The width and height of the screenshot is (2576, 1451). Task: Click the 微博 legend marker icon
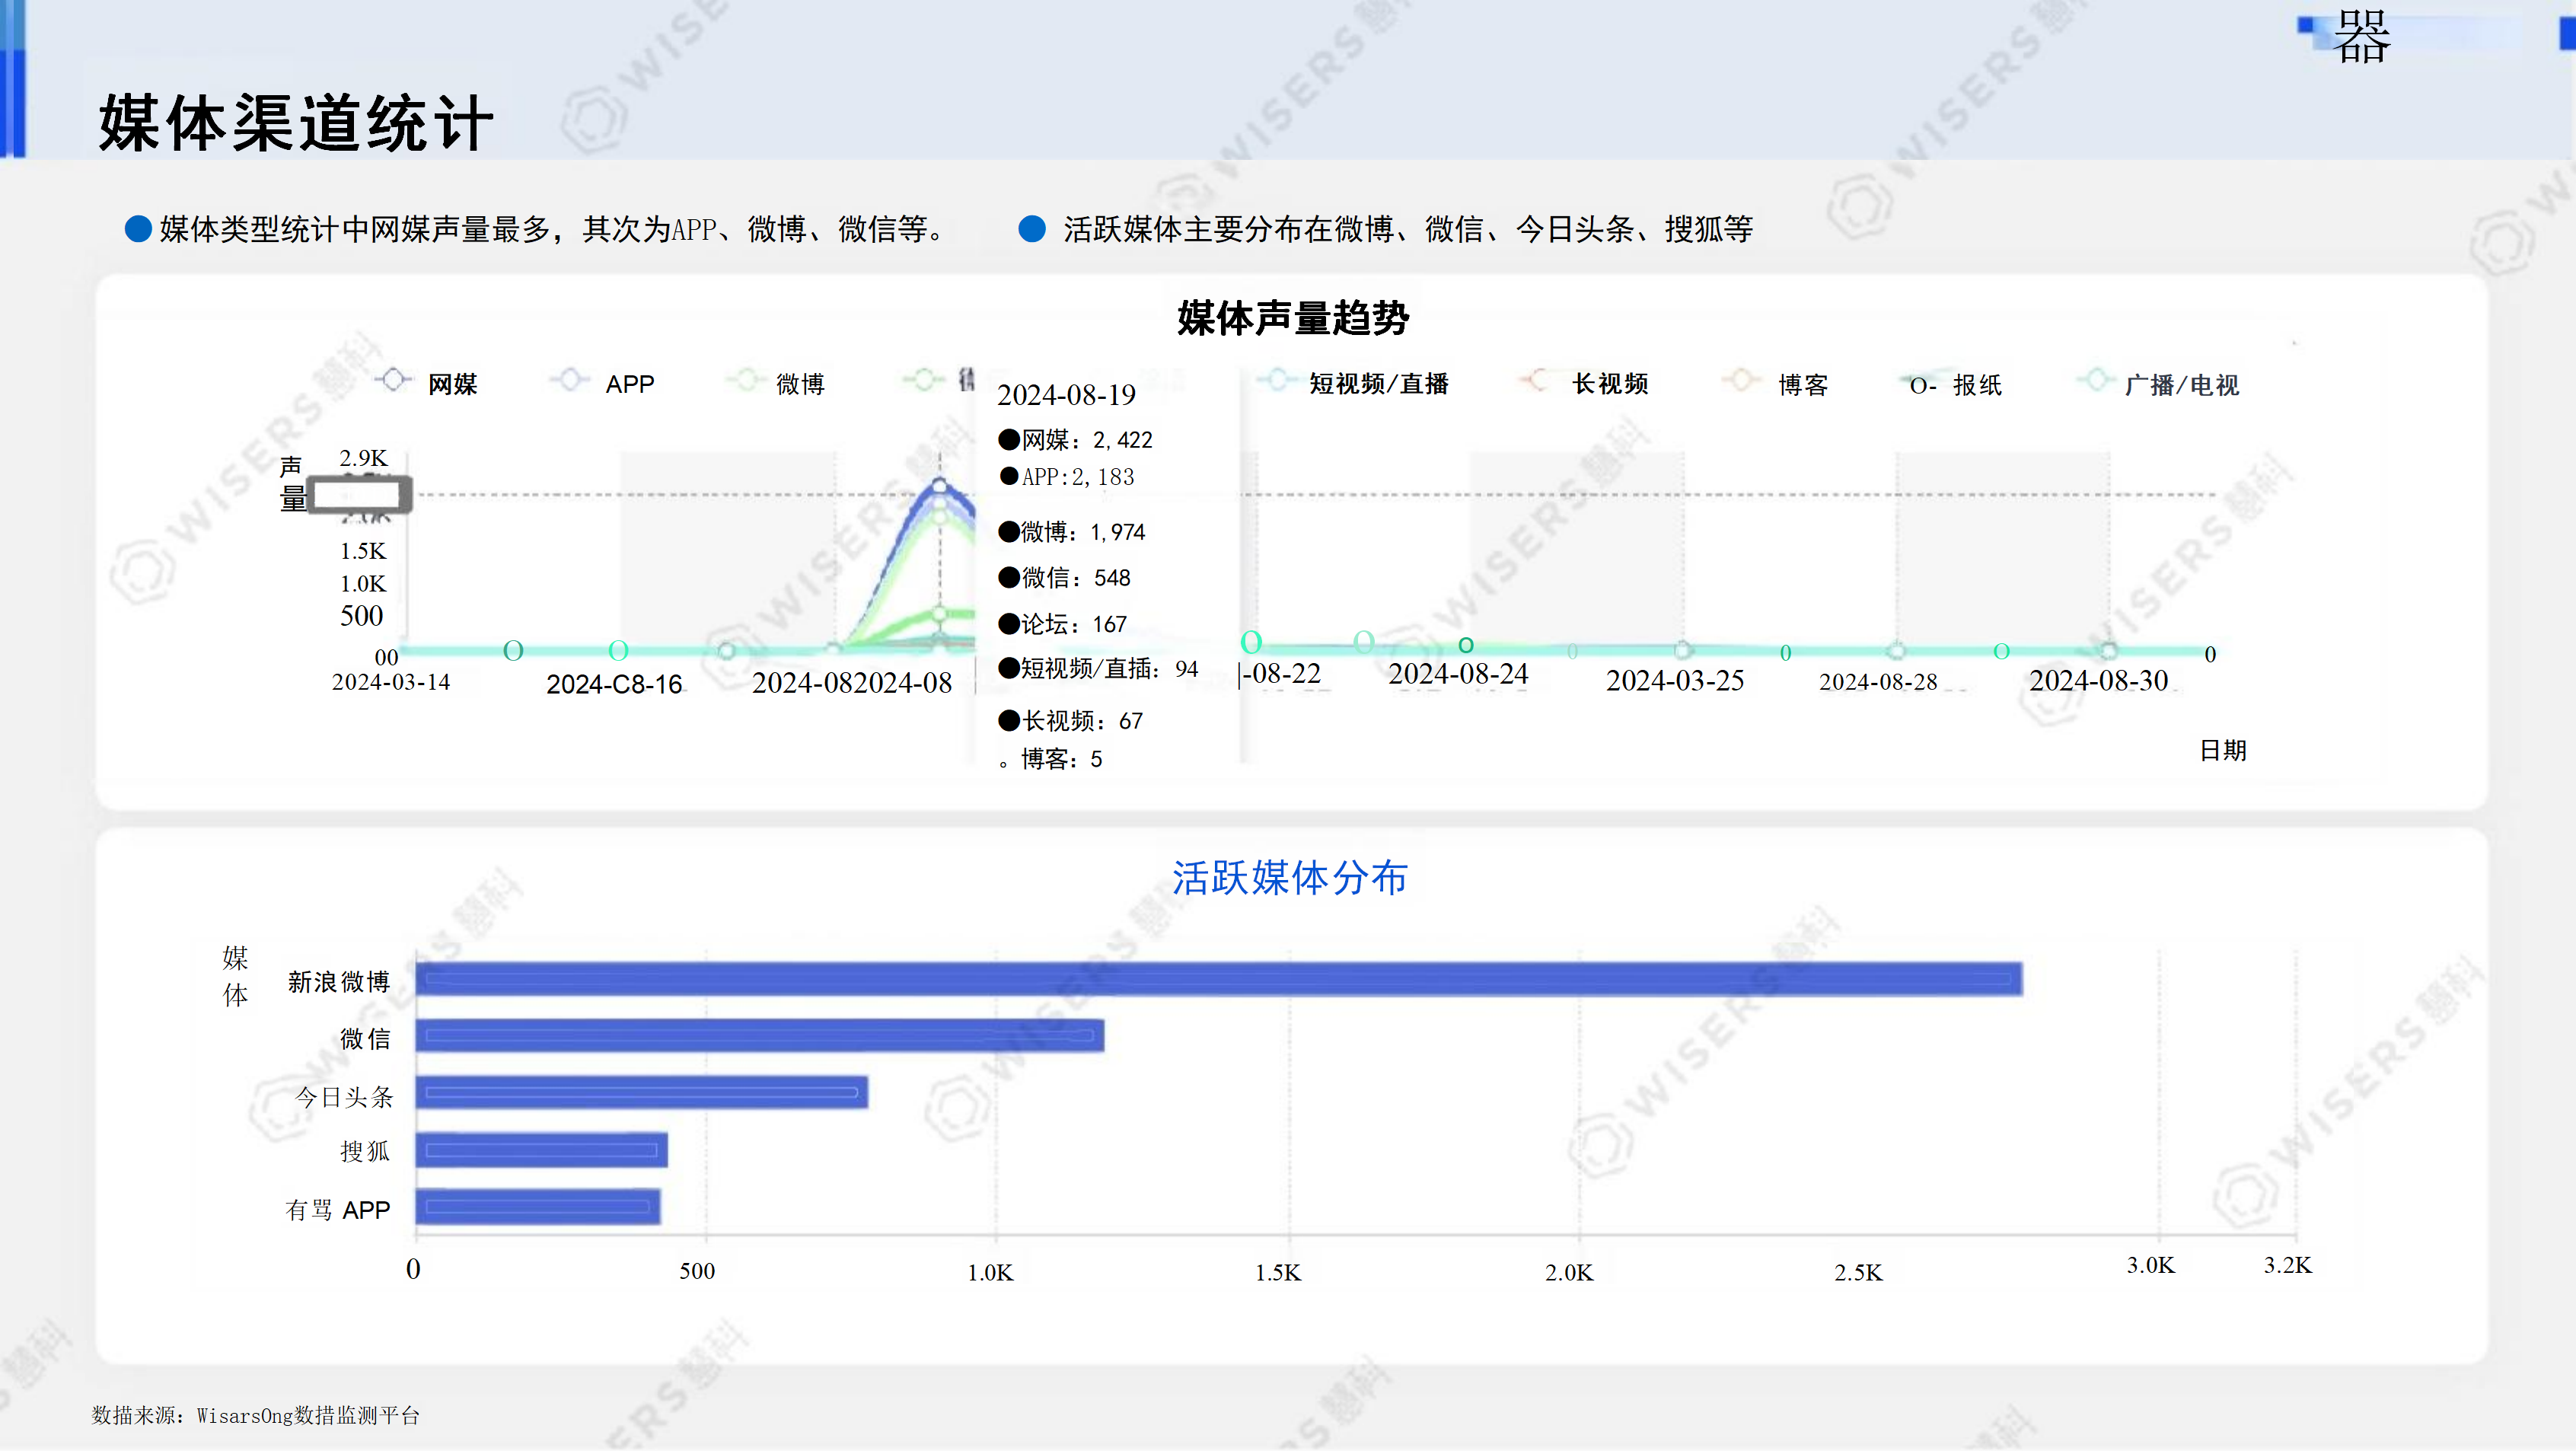tap(745, 380)
